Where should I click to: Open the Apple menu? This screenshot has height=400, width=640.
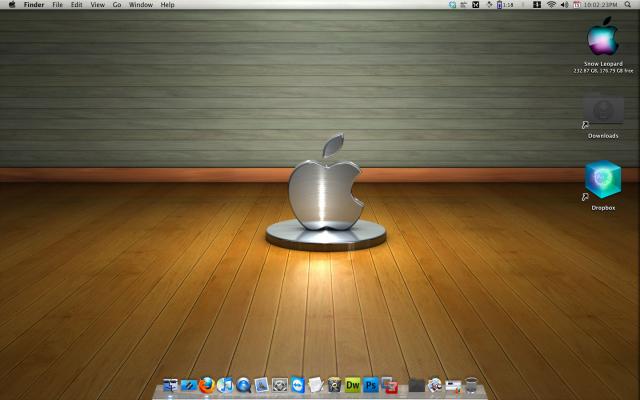[x=12, y=5]
